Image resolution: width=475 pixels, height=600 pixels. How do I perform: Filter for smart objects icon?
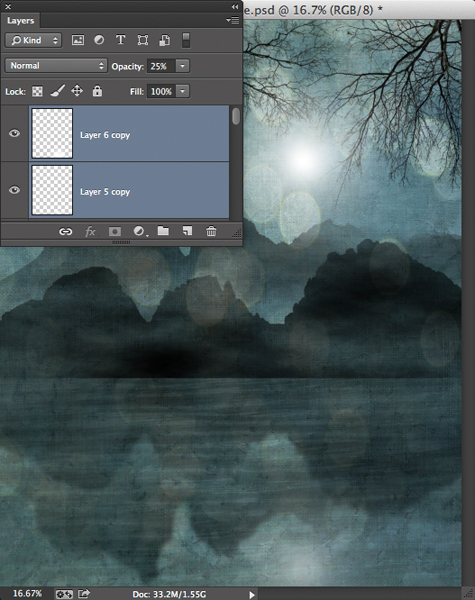[165, 40]
